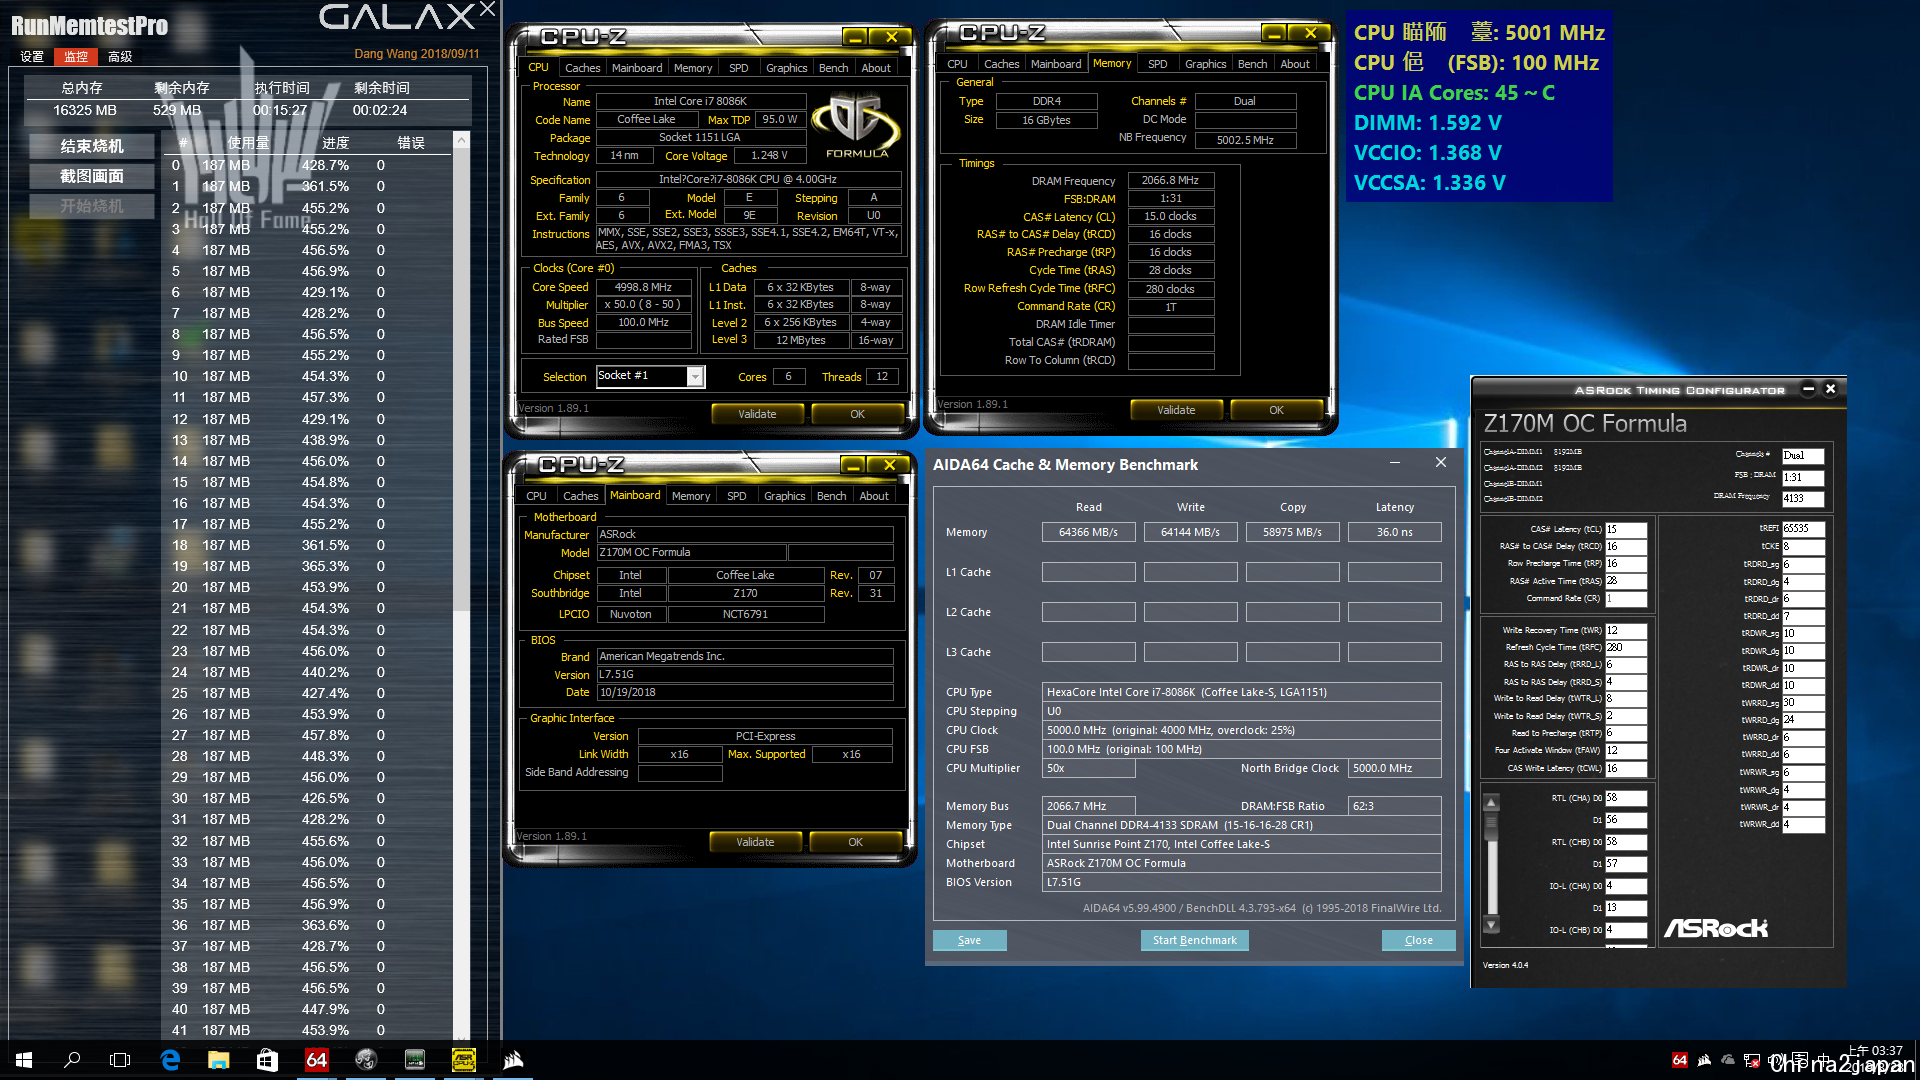Click the 截图画面 screenshot button
The image size is (1920, 1080).
(x=92, y=176)
